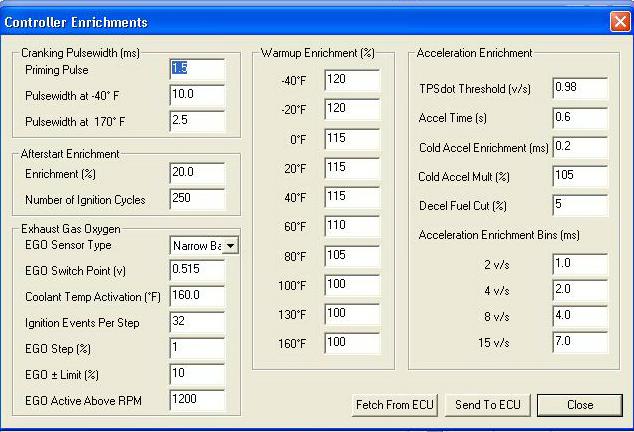Select the Number of Ignition Cycles field

(x=197, y=200)
